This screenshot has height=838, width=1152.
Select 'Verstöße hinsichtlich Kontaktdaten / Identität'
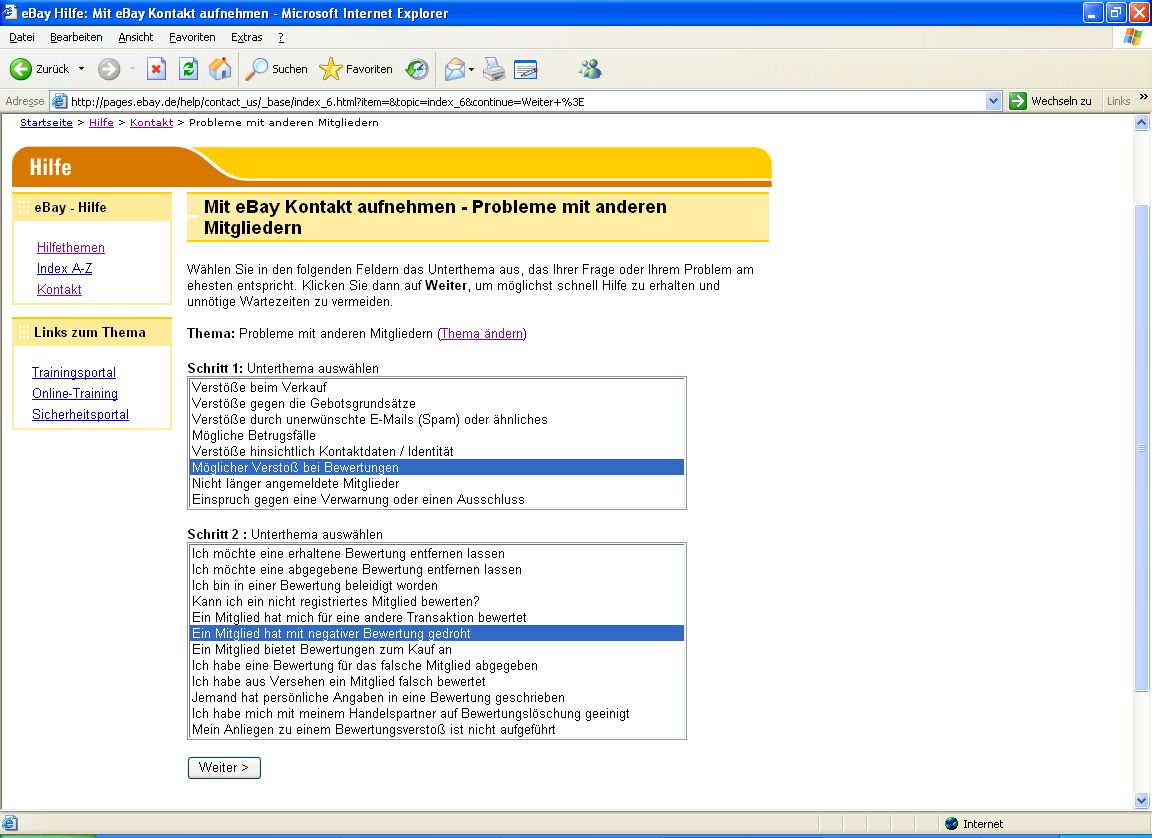coord(437,451)
